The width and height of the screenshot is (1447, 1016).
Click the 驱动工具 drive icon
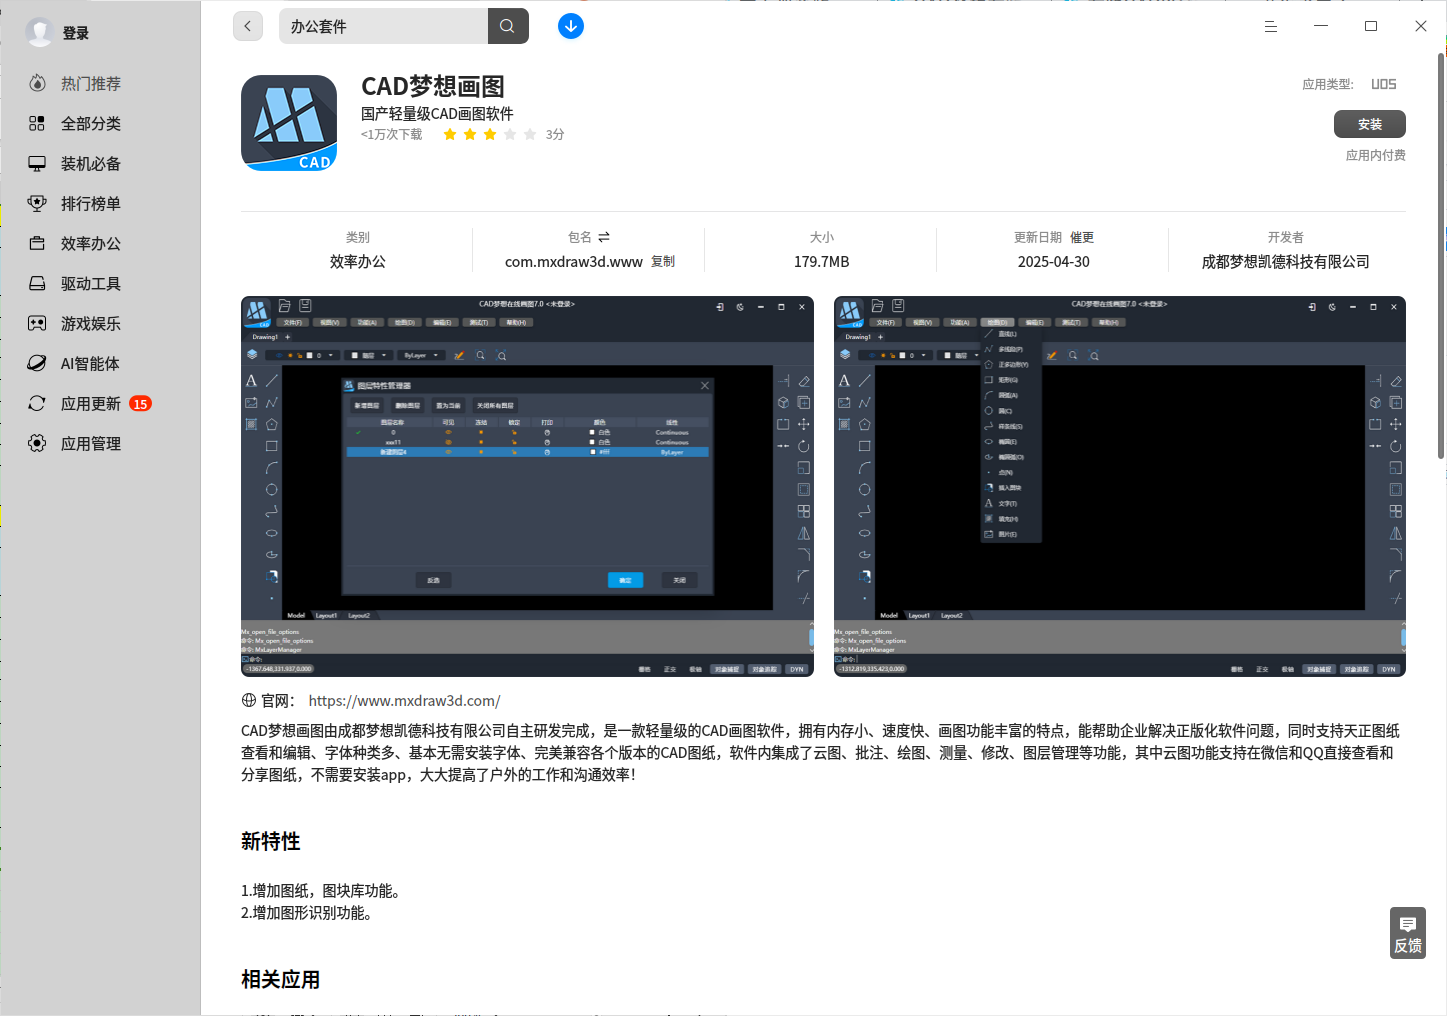click(37, 283)
